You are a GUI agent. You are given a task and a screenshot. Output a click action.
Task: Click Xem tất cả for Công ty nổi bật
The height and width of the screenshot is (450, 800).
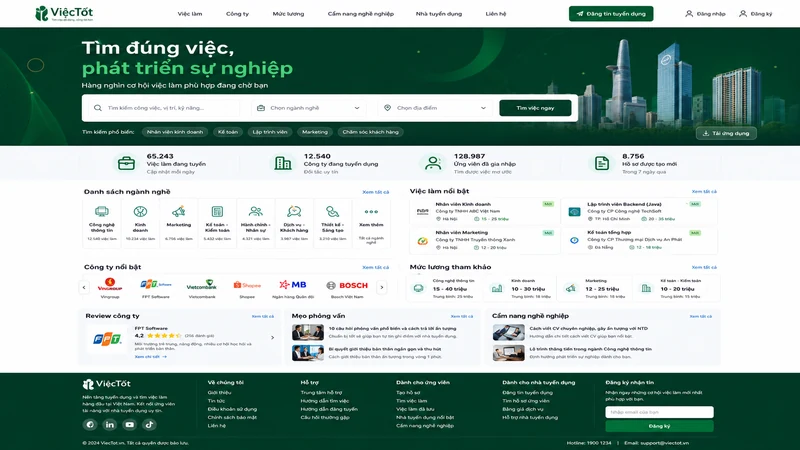coord(376,267)
